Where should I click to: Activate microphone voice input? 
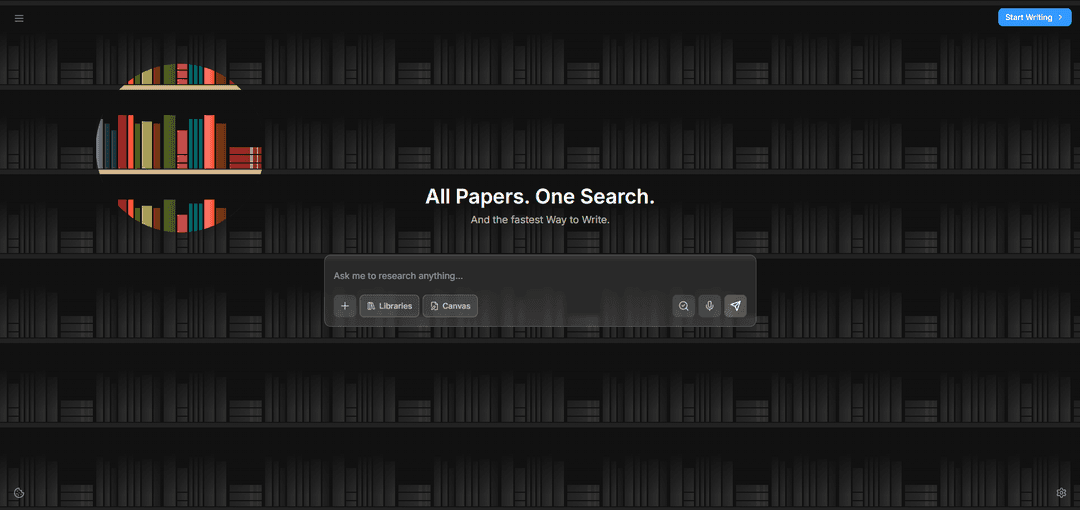click(x=710, y=306)
